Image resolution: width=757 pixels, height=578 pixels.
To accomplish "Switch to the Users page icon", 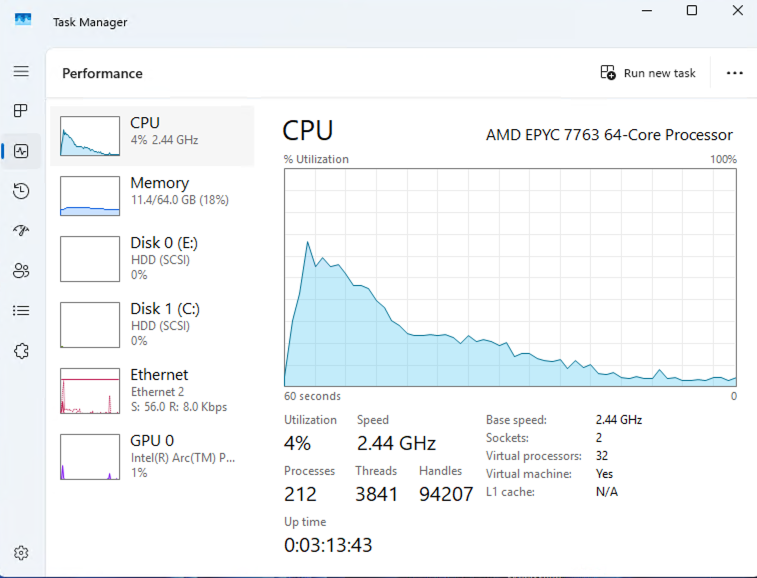I will point(21,271).
